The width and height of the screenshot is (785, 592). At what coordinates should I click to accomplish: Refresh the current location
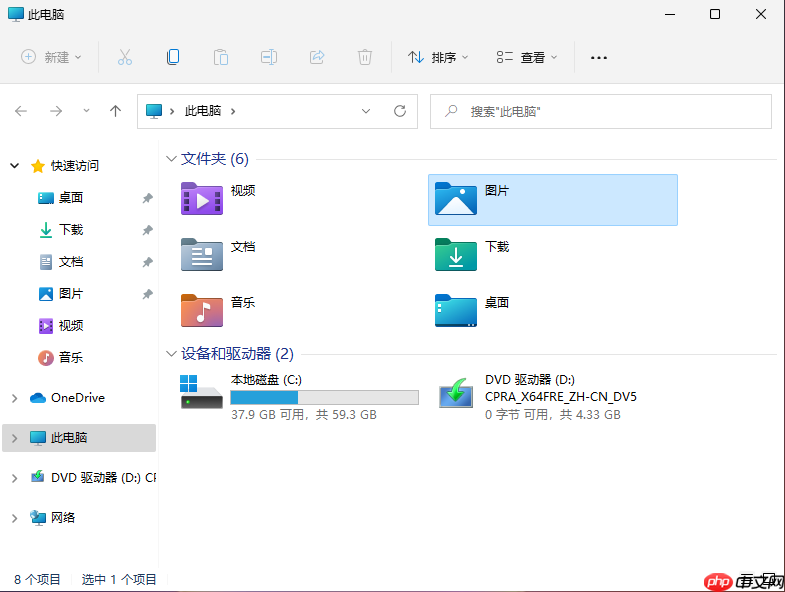tap(400, 111)
